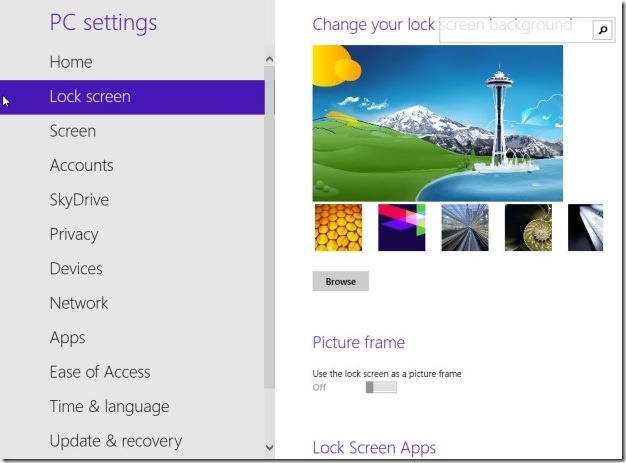Click the Browse button
The image size is (626, 463).
(341, 281)
